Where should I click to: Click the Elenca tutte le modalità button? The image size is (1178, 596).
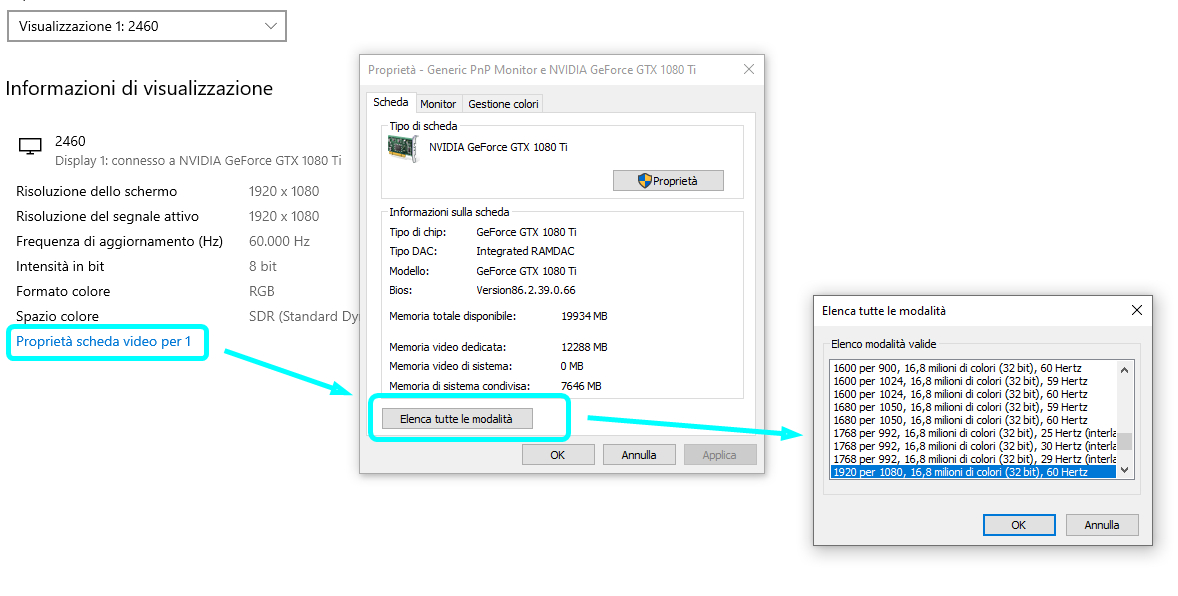(457, 419)
